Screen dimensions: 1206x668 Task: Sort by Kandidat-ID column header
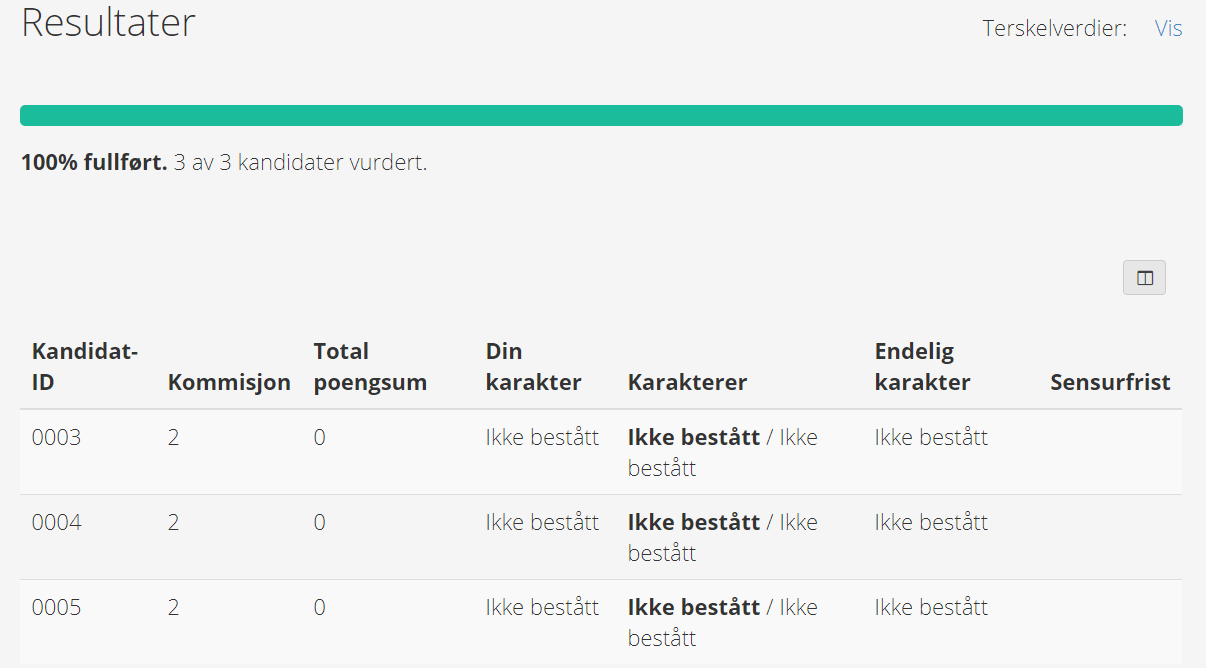(x=85, y=367)
